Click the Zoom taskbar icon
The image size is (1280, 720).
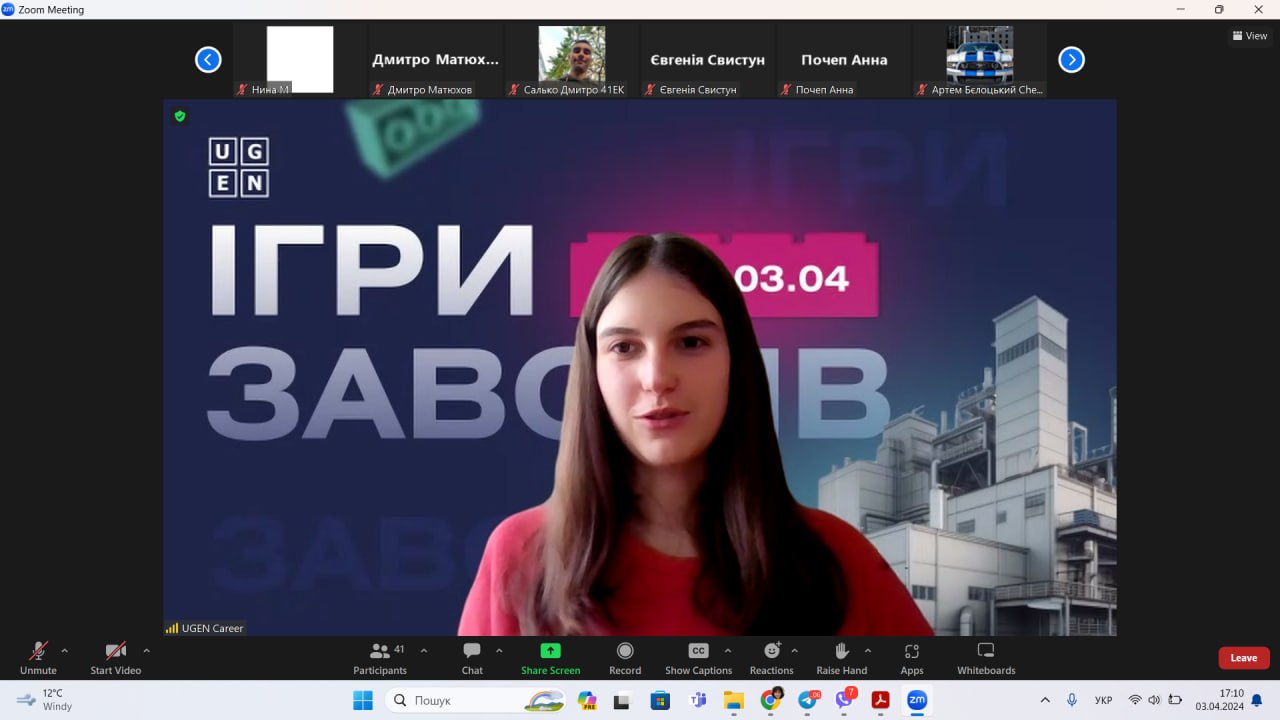click(x=917, y=700)
